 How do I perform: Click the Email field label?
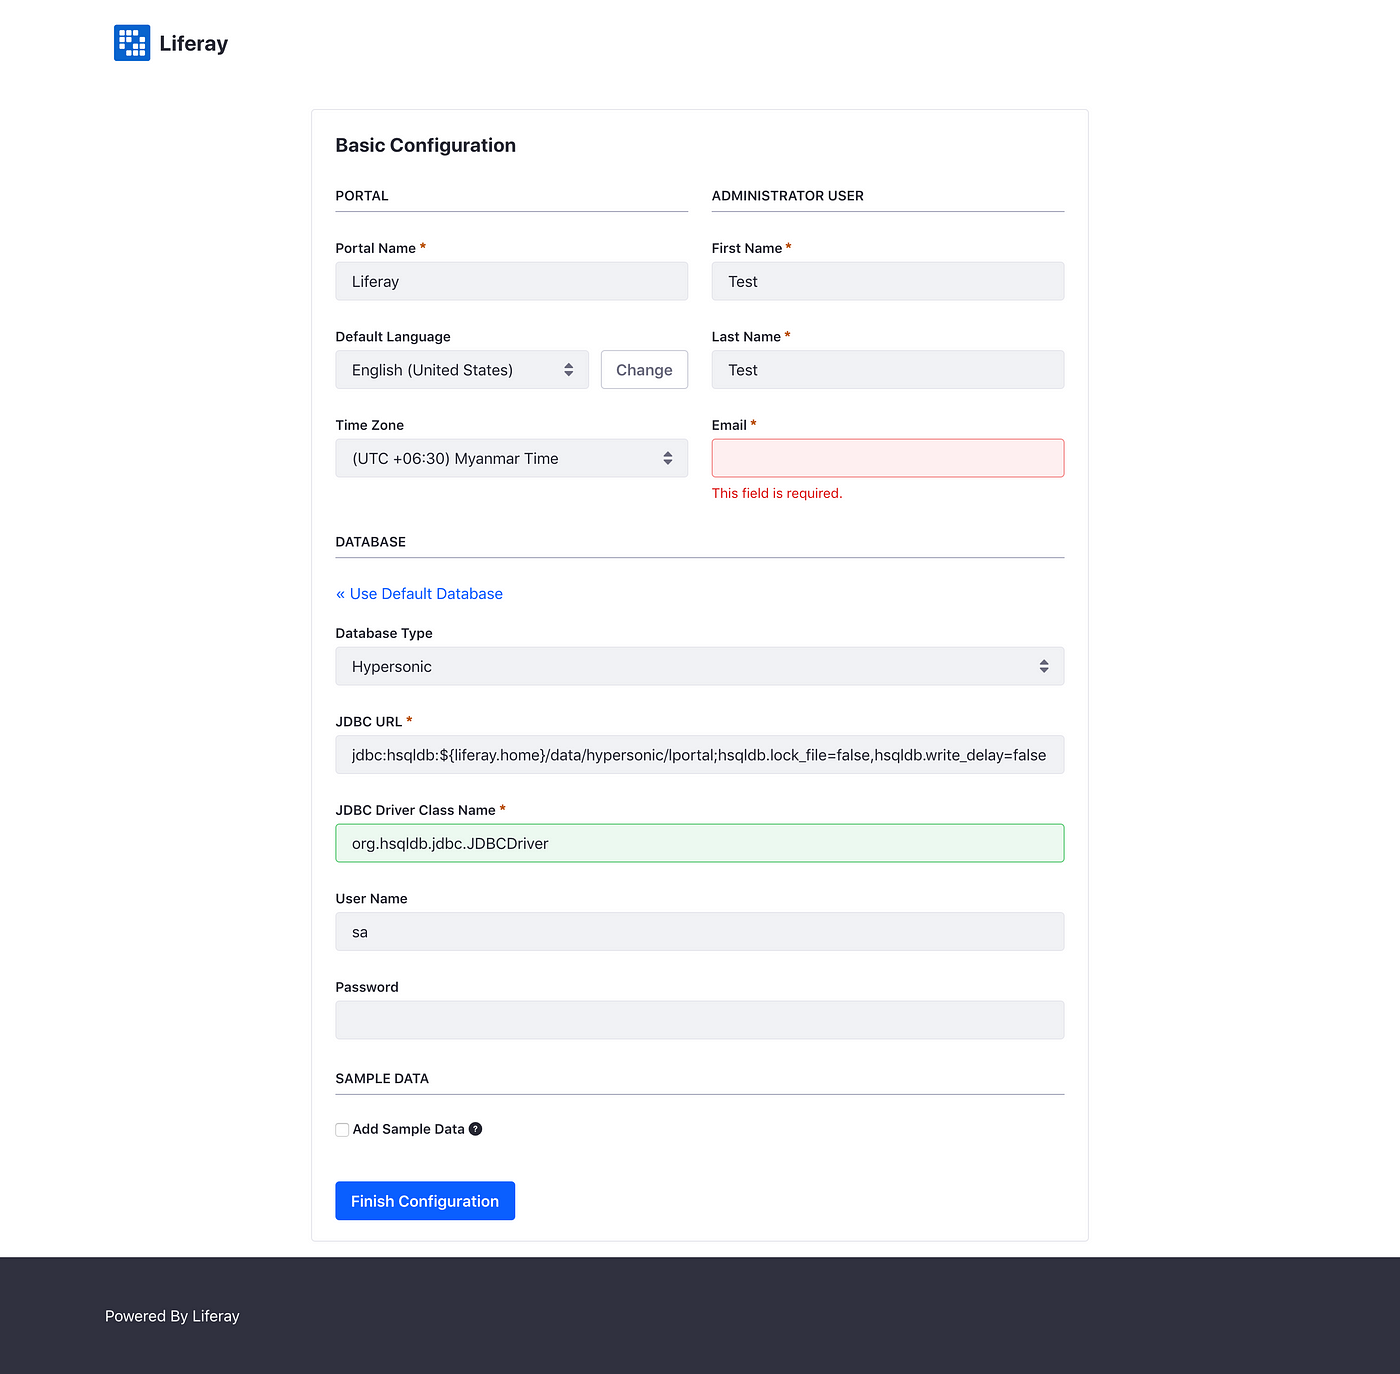click(x=729, y=425)
